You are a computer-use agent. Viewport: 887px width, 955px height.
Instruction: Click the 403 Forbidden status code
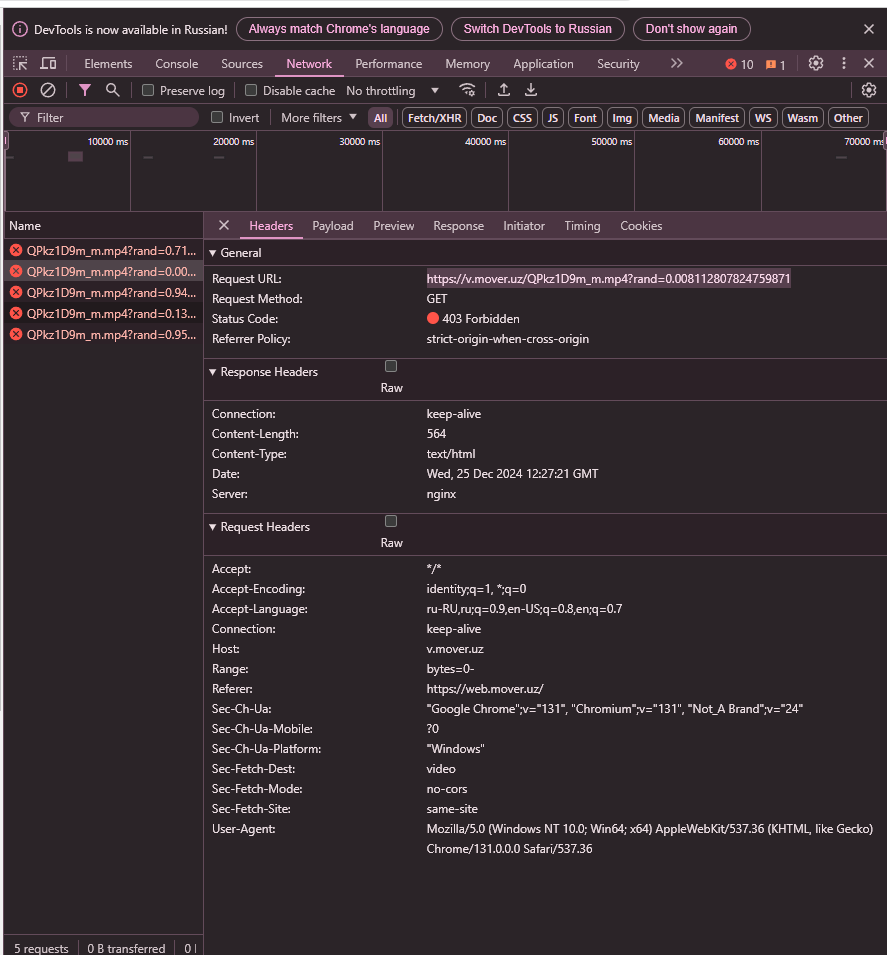[x=473, y=319]
